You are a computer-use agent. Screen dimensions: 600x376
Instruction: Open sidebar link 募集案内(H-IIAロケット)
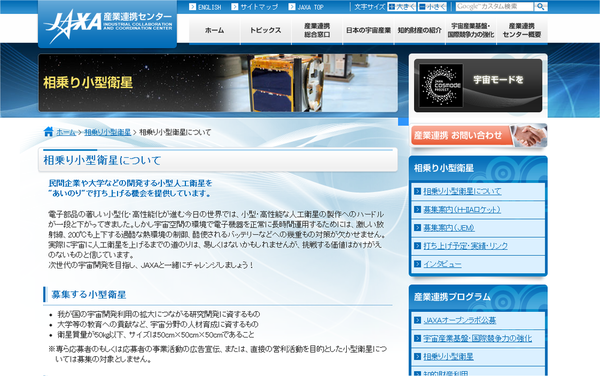coord(462,210)
